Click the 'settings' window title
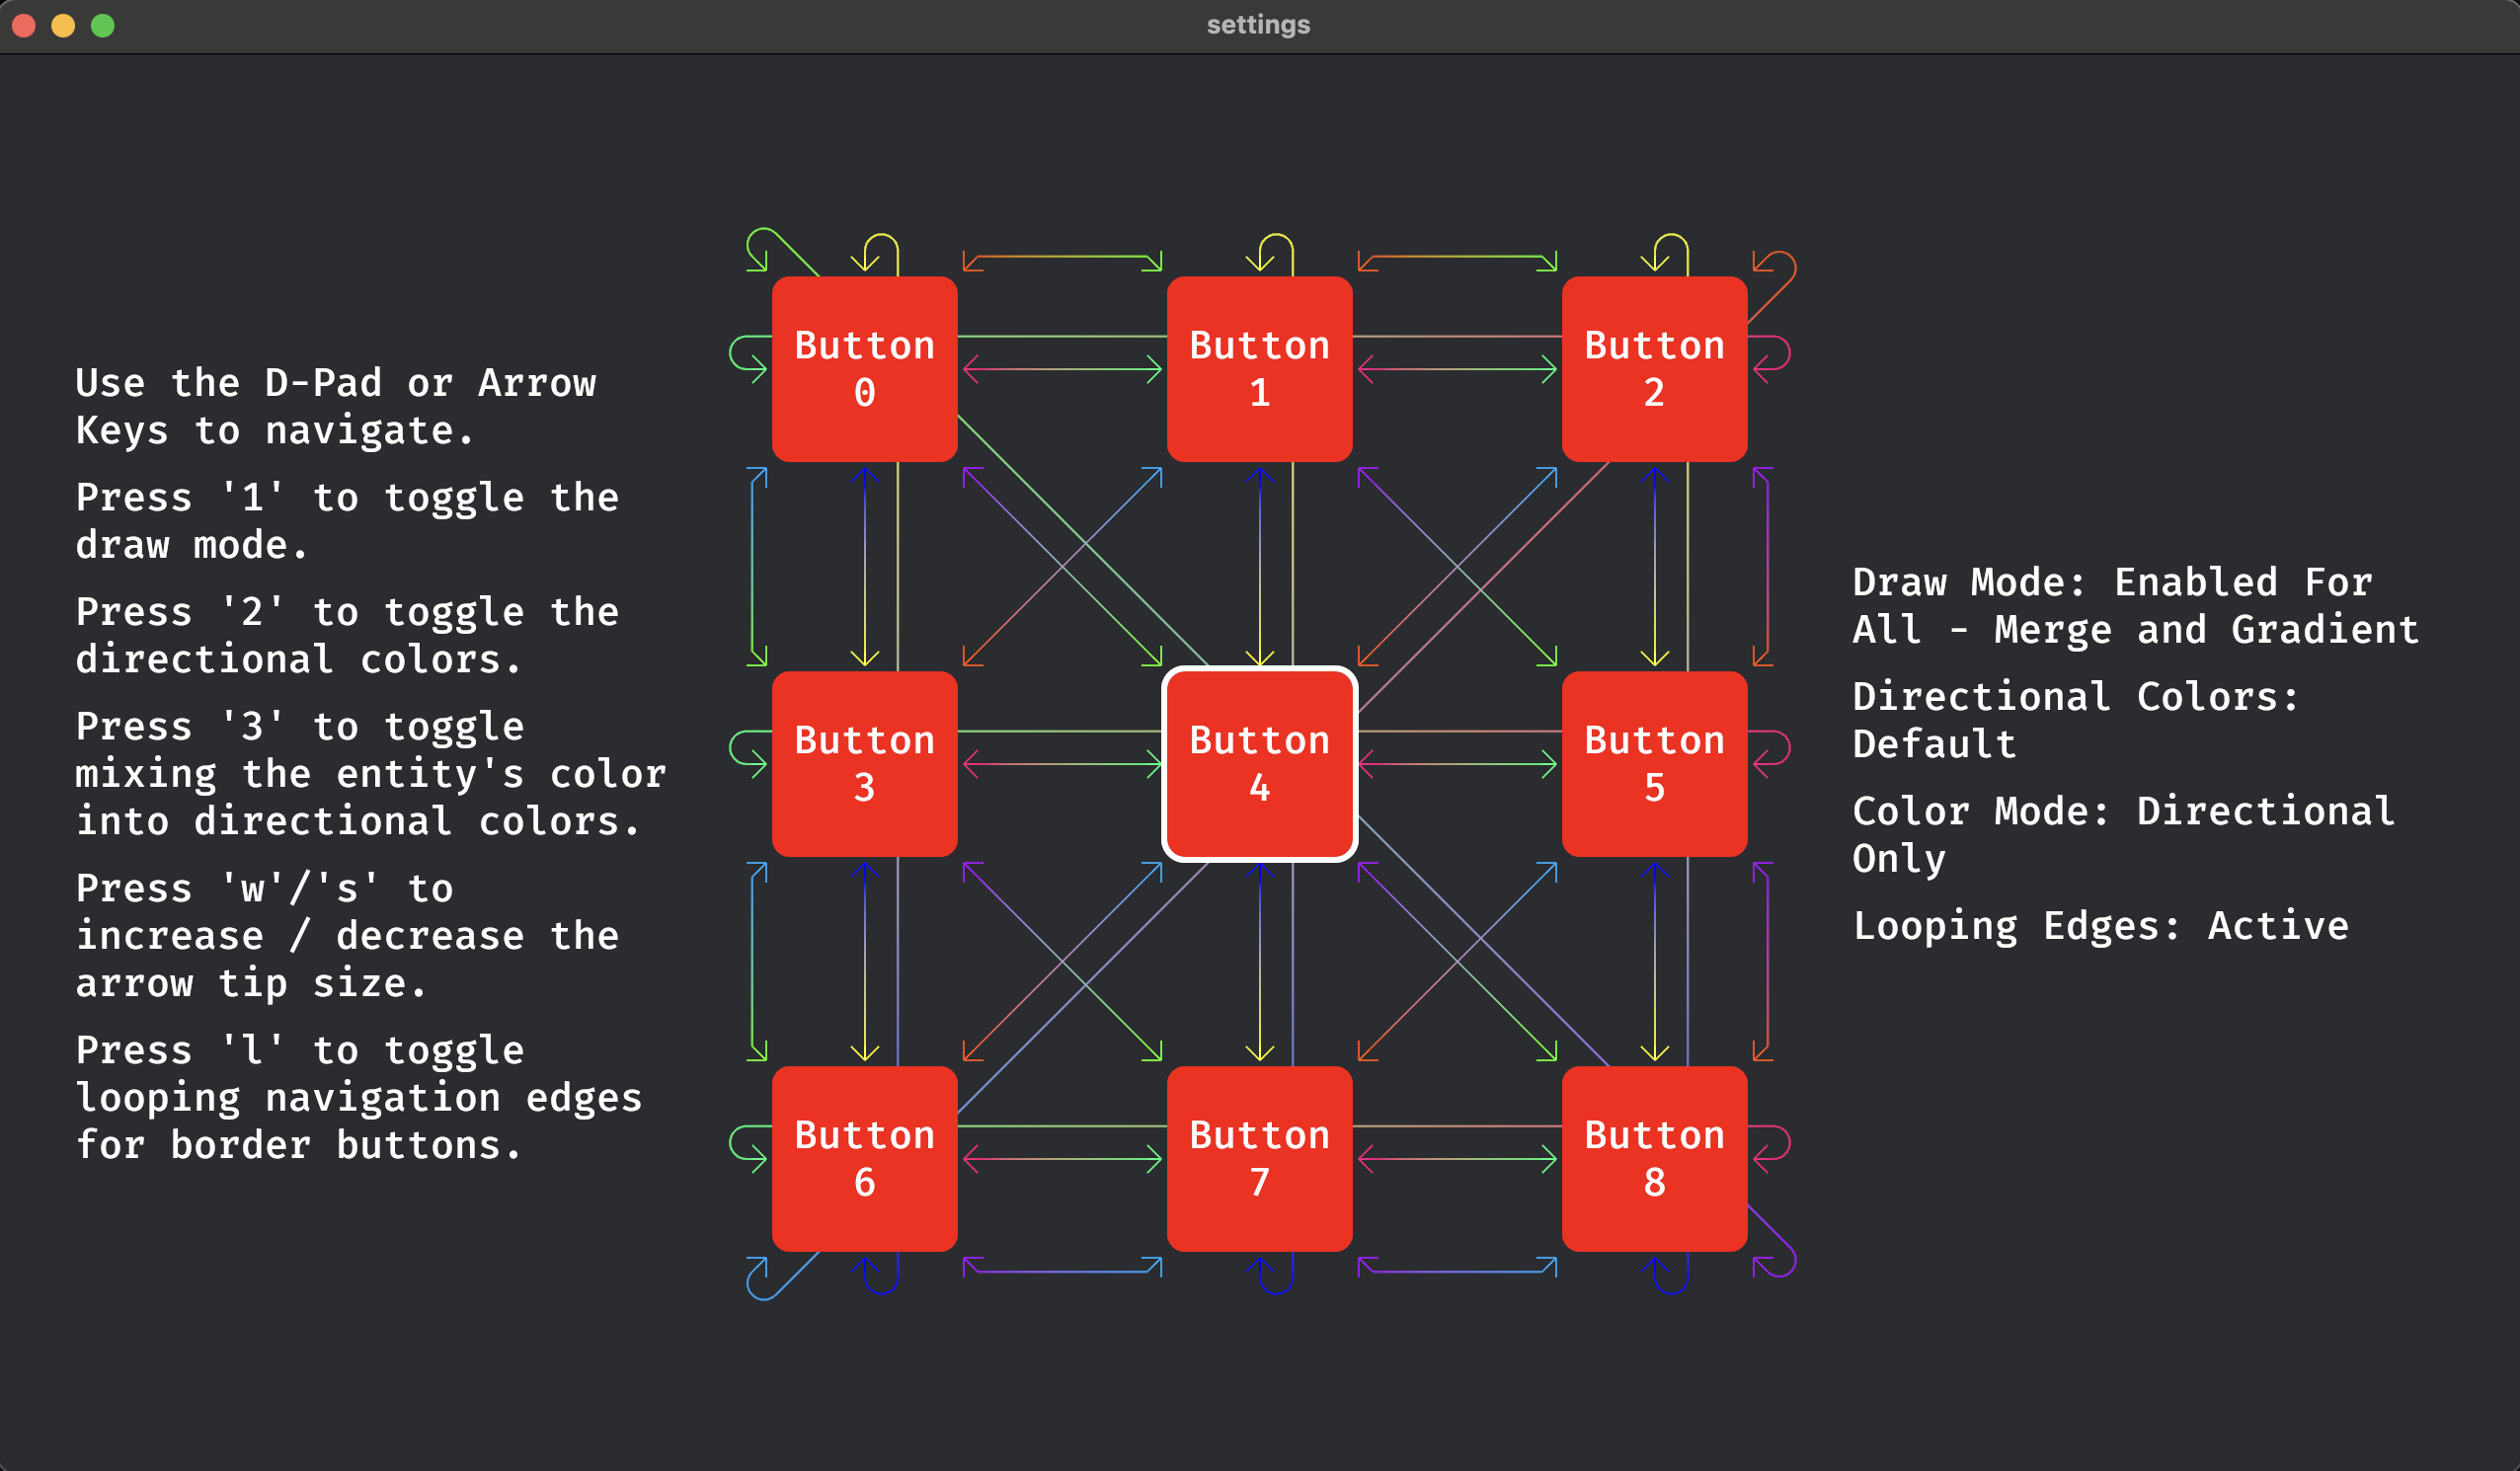The width and height of the screenshot is (2520, 1471). coord(1258,24)
